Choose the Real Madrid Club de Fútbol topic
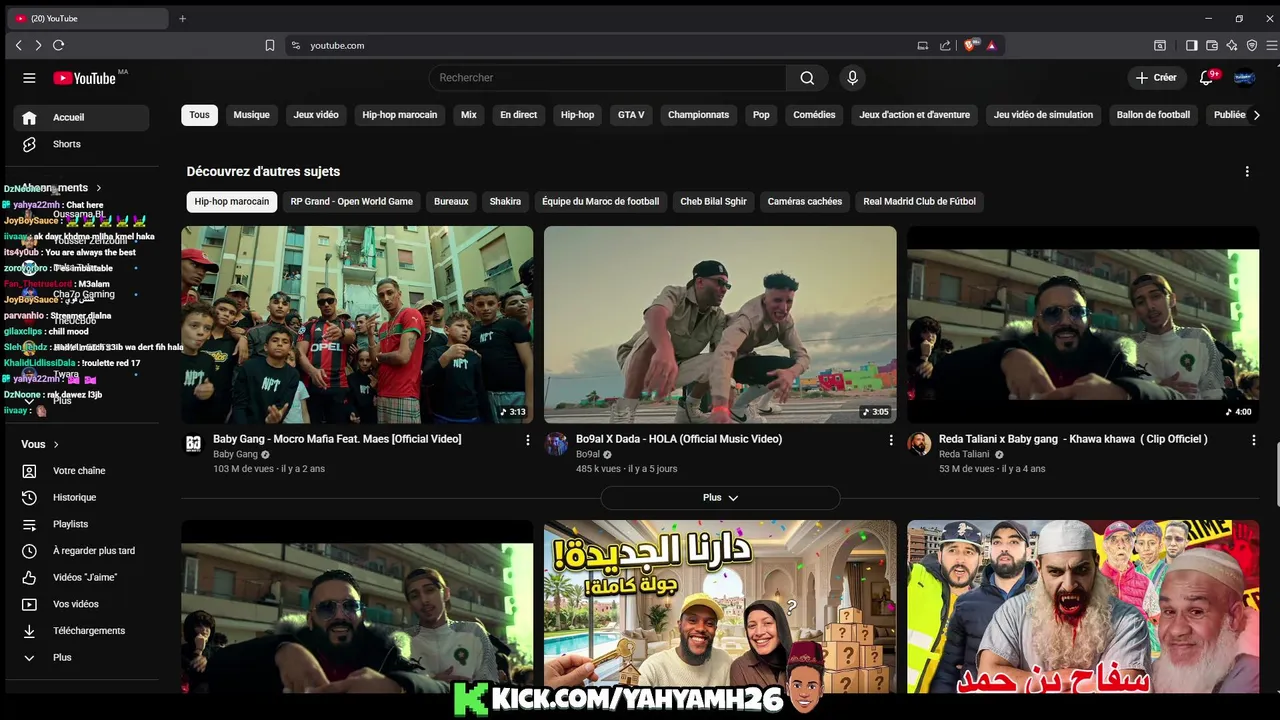Image resolution: width=1280 pixels, height=720 pixels. (x=919, y=202)
